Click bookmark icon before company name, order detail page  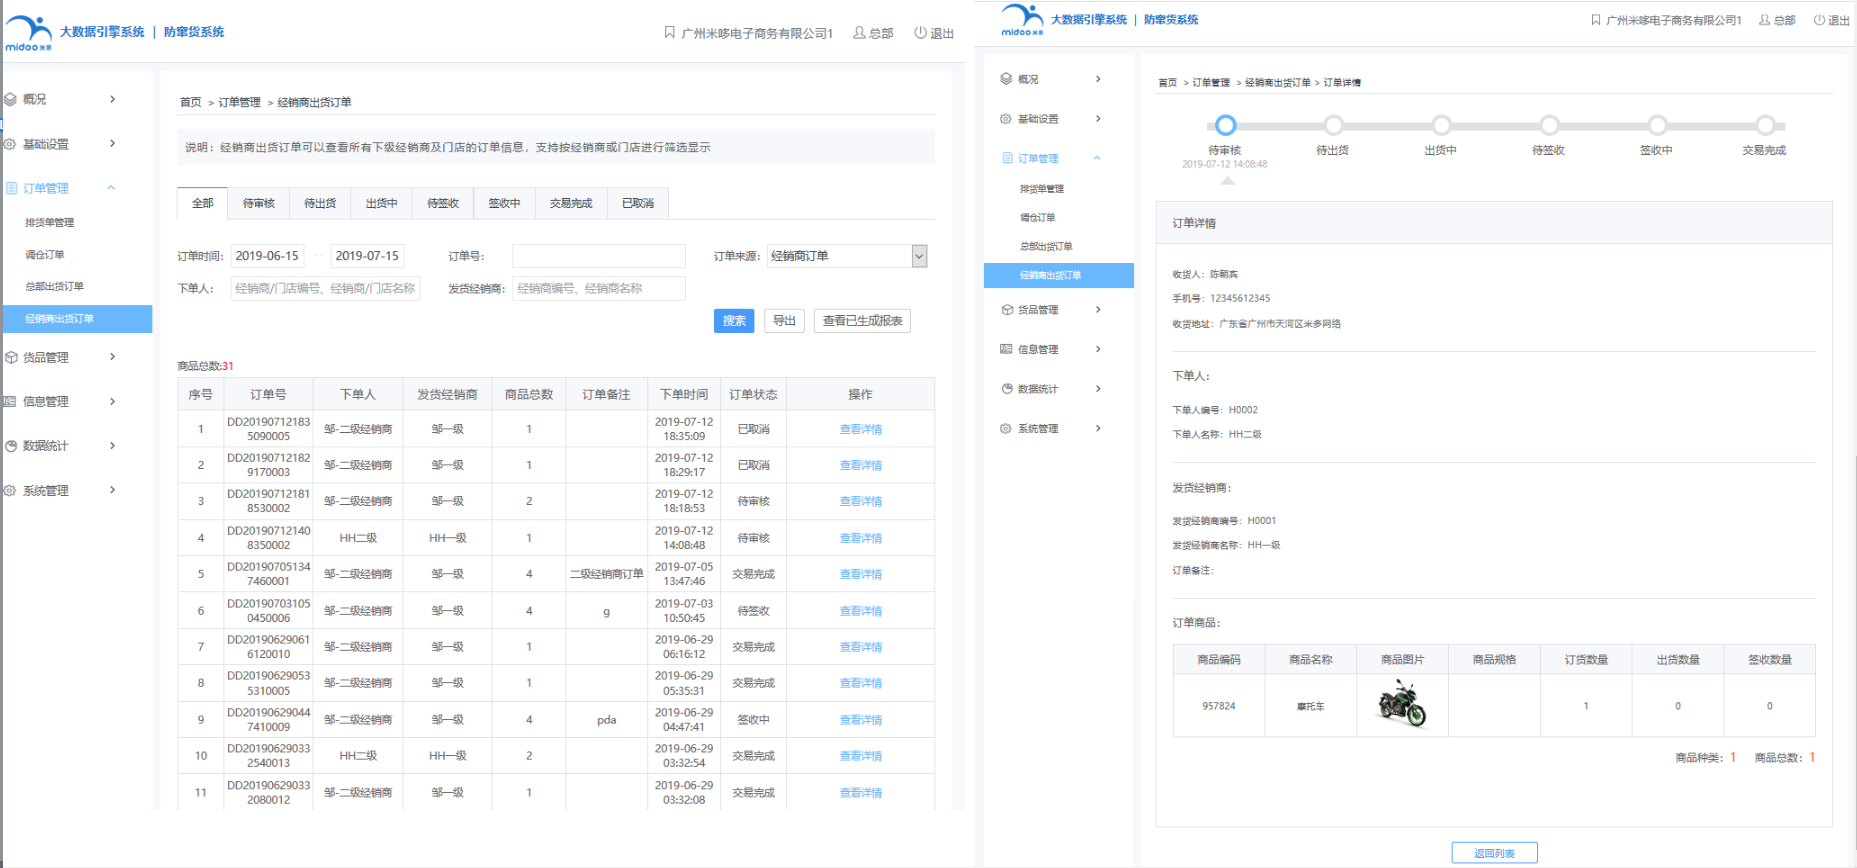pos(1596,20)
